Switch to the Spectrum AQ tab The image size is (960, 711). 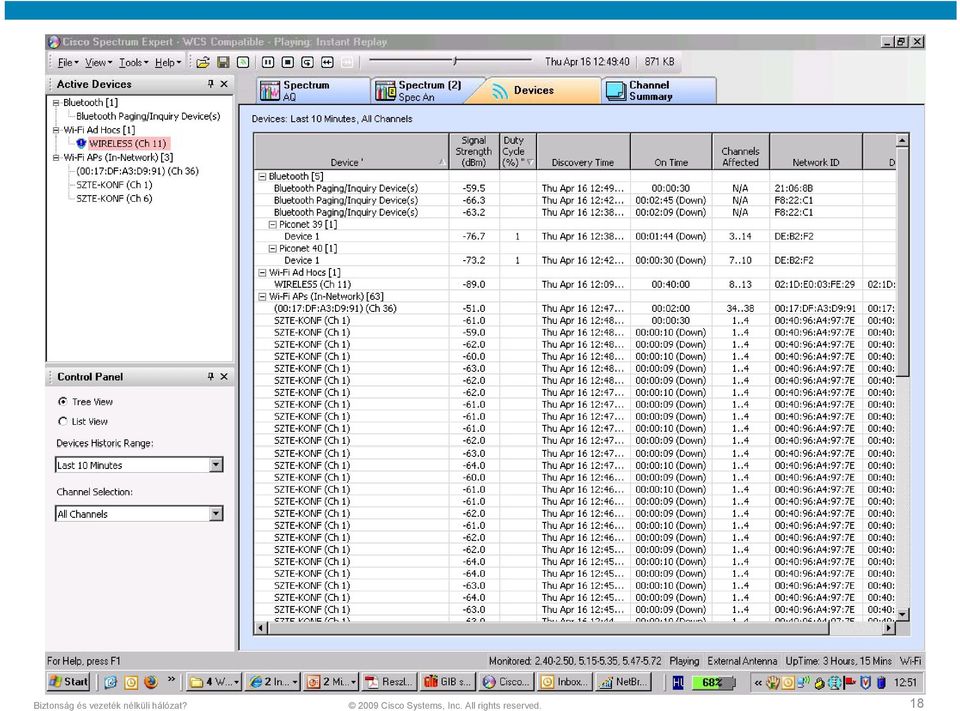[x=312, y=91]
